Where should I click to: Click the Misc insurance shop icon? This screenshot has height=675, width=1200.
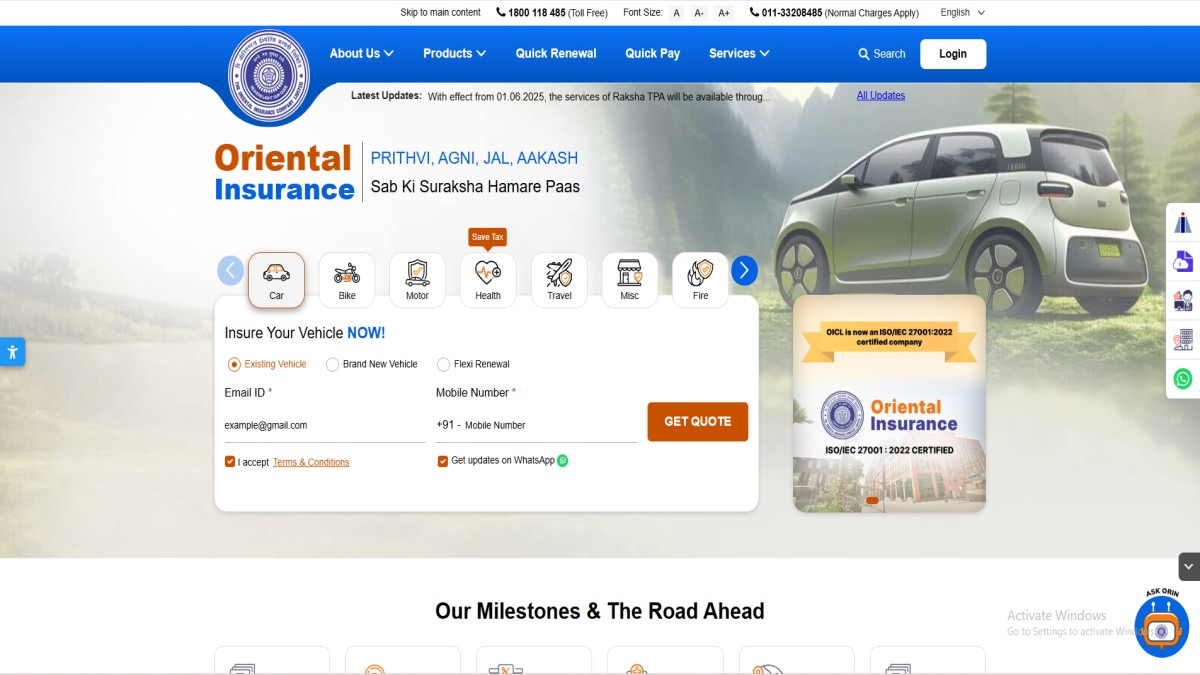click(x=629, y=279)
